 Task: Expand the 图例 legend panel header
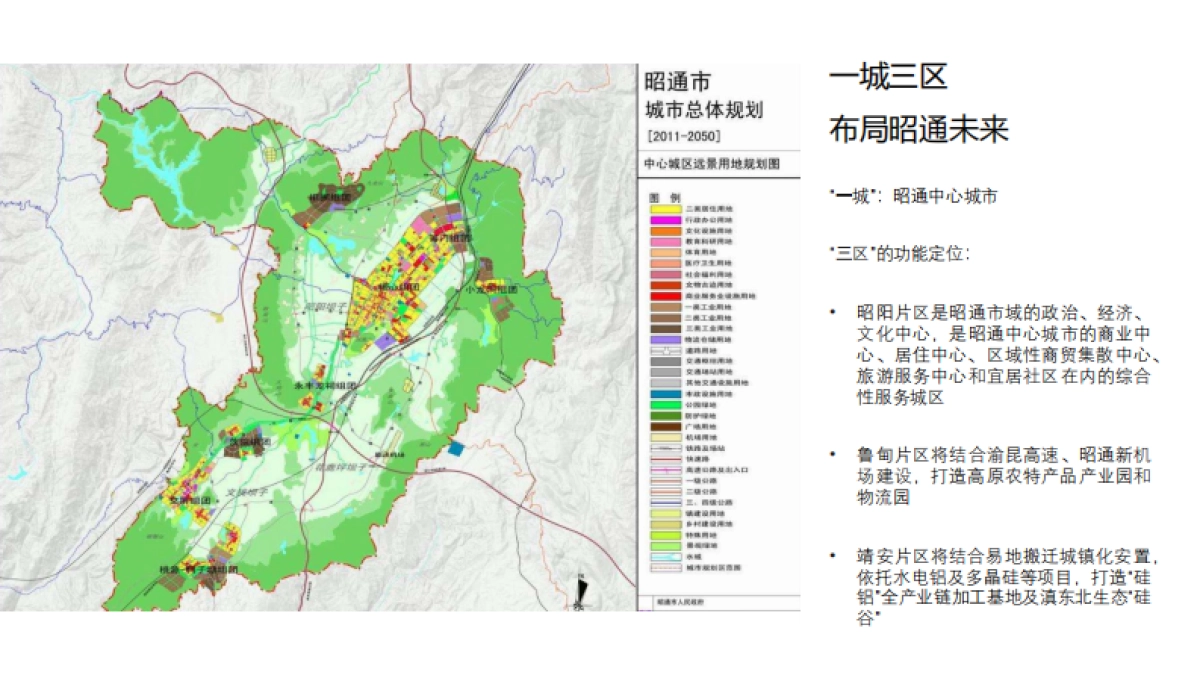(x=660, y=196)
